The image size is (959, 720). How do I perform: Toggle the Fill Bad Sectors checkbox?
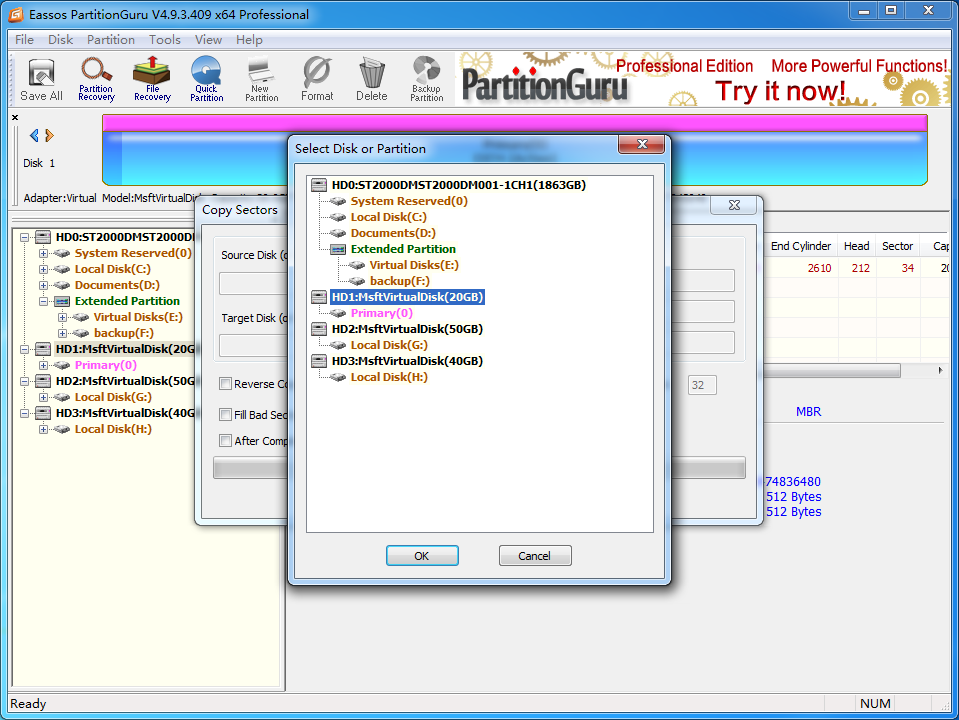pyautogui.click(x=226, y=415)
